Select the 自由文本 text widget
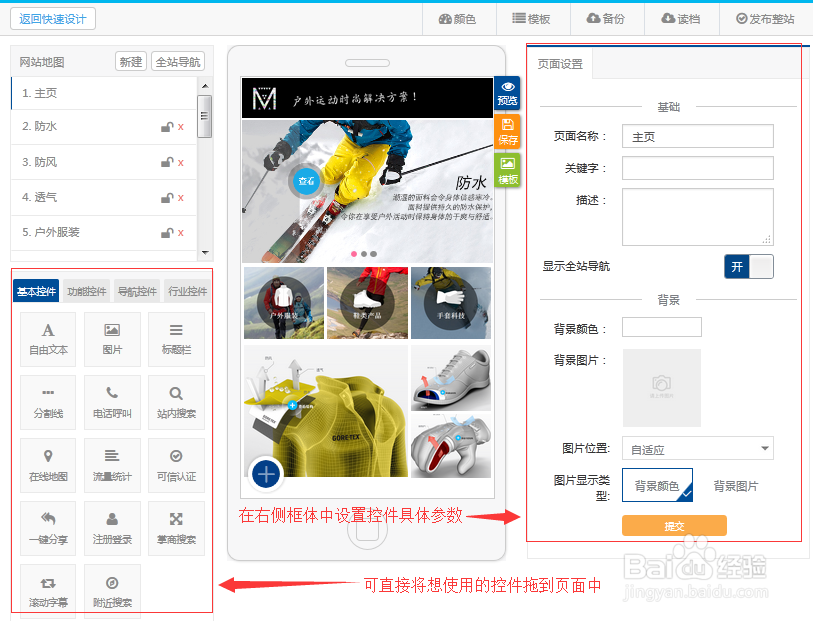This screenshot has width=813, height=621. (48, 339)
